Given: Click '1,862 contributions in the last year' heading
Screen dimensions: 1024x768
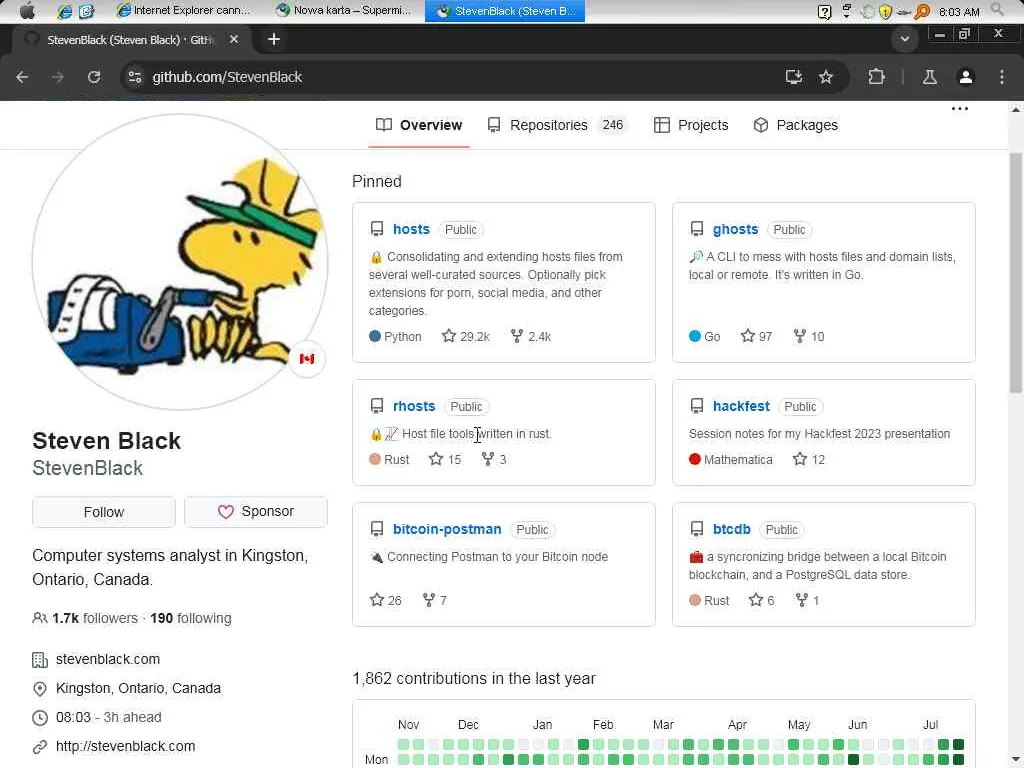Looking at the screenshot, I should [474, 679].
